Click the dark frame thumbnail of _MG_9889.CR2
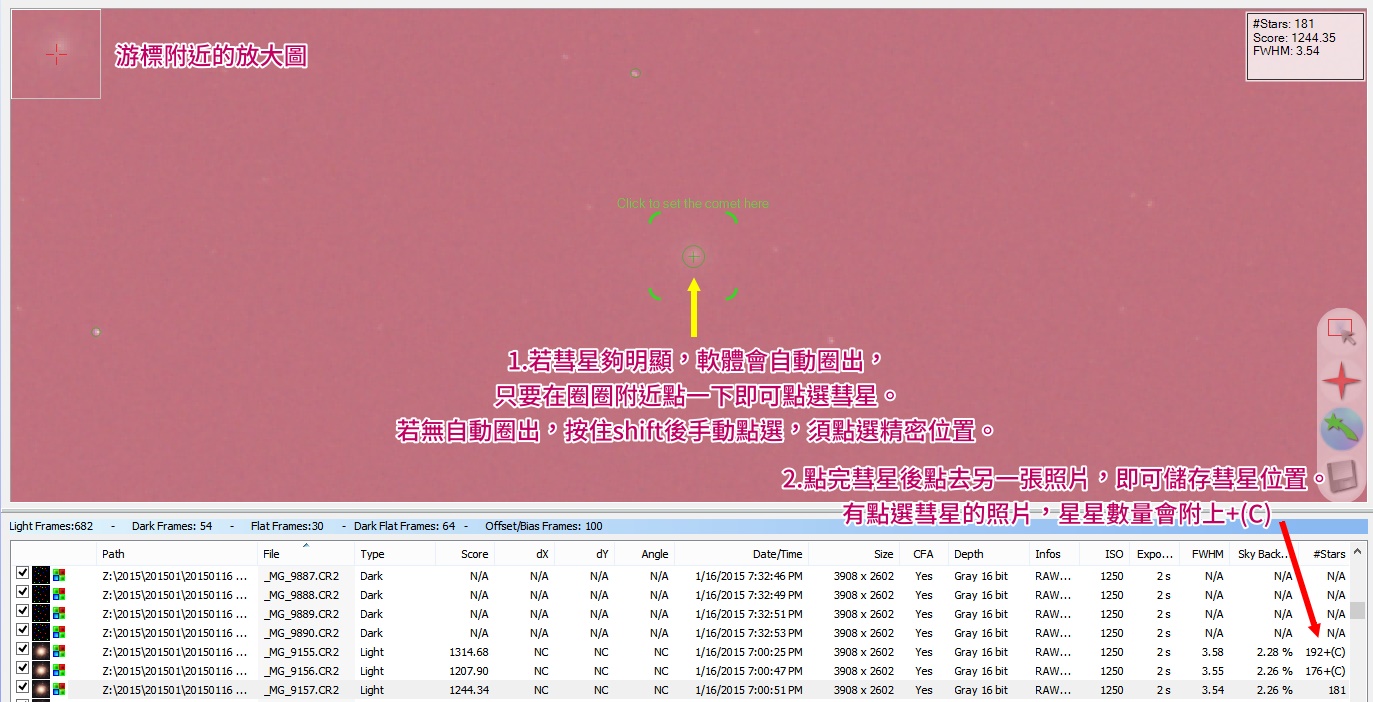The width and height of the screenshot is (1373, 702). 41,614
